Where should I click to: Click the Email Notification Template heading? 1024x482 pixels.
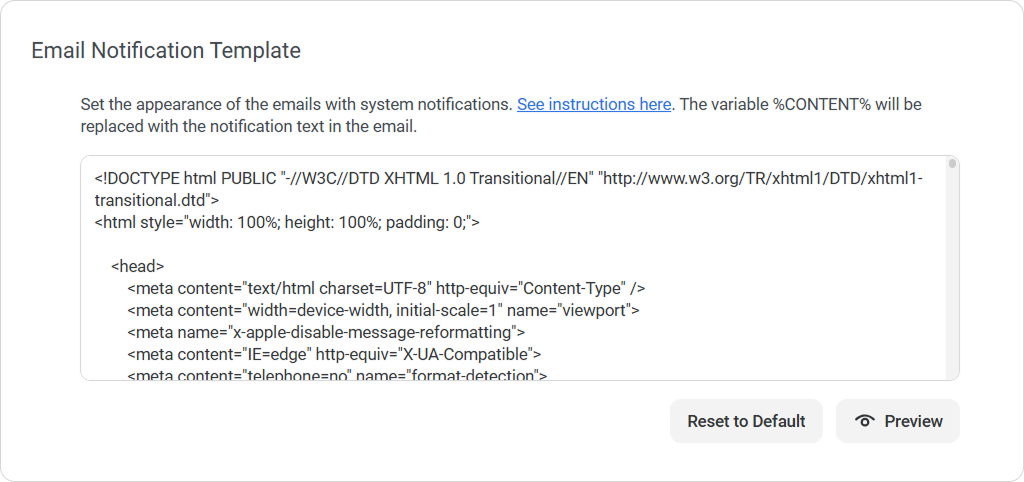point(166,50)
